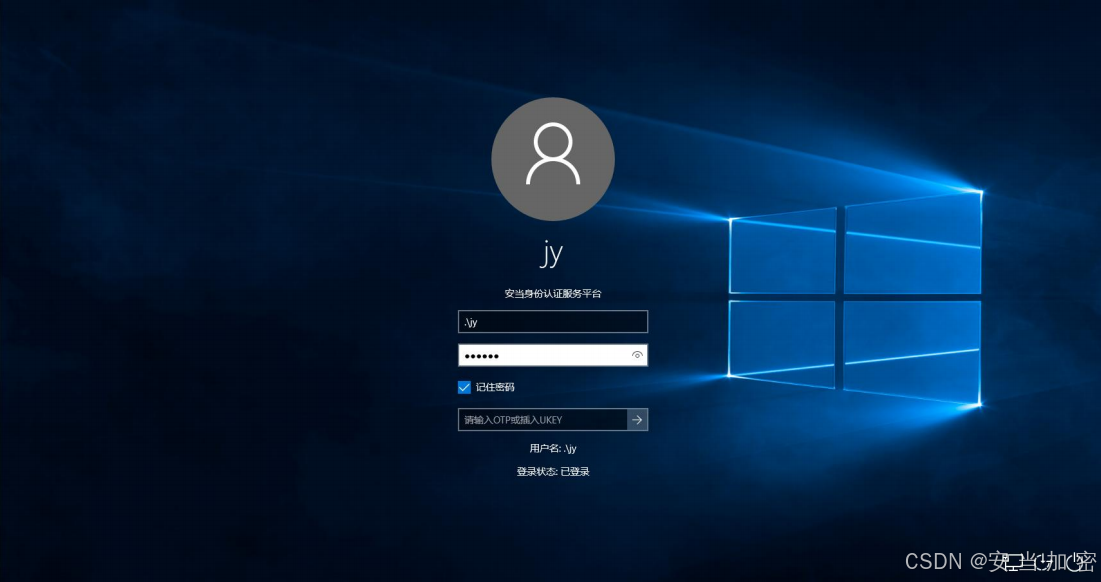Reveal the password with the eye icon
Screen dimensions: 1101x582
coord(637,355)
